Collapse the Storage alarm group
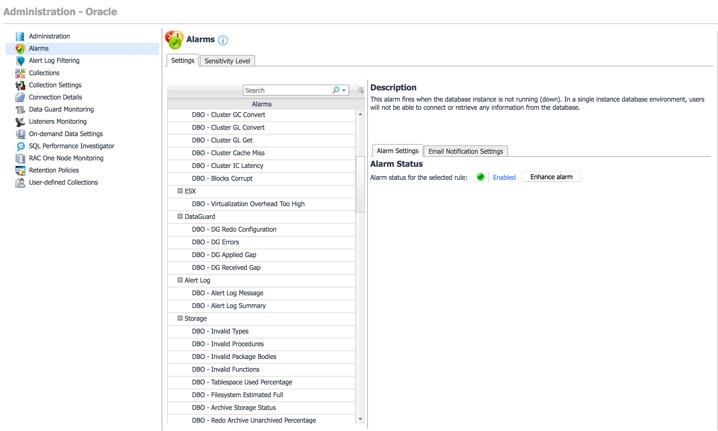This screenshot has height=431, width=718. pyautogui.click(x=180, y=318)
